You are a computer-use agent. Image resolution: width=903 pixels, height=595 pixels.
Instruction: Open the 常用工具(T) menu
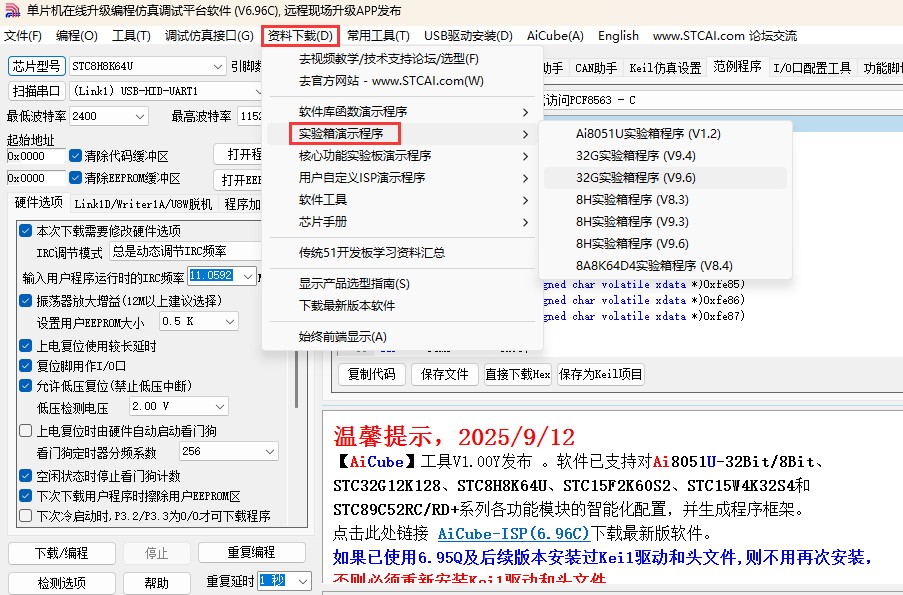[378, 36]
